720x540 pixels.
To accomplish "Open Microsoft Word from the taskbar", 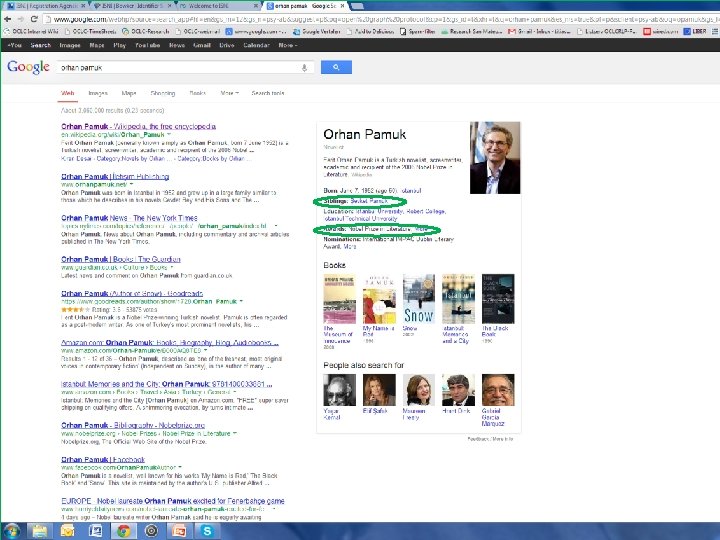I will tap(95, 531).
